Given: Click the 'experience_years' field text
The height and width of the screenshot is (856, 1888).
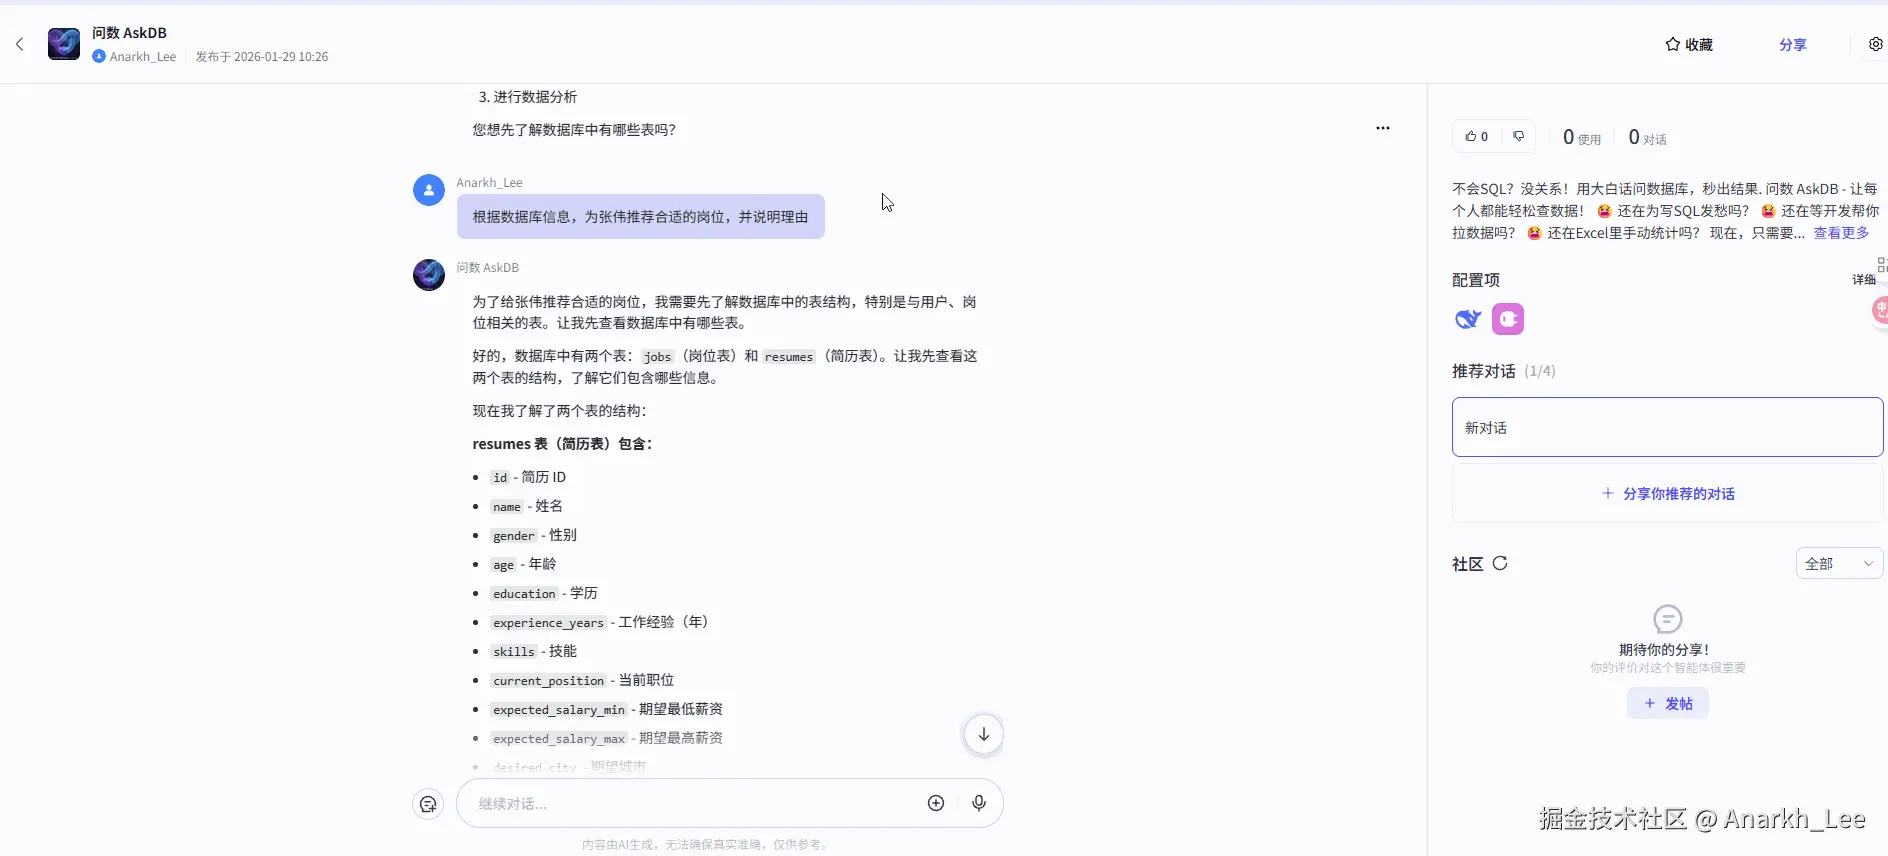Looking at the screenshot, I should (x=548, y=623).
